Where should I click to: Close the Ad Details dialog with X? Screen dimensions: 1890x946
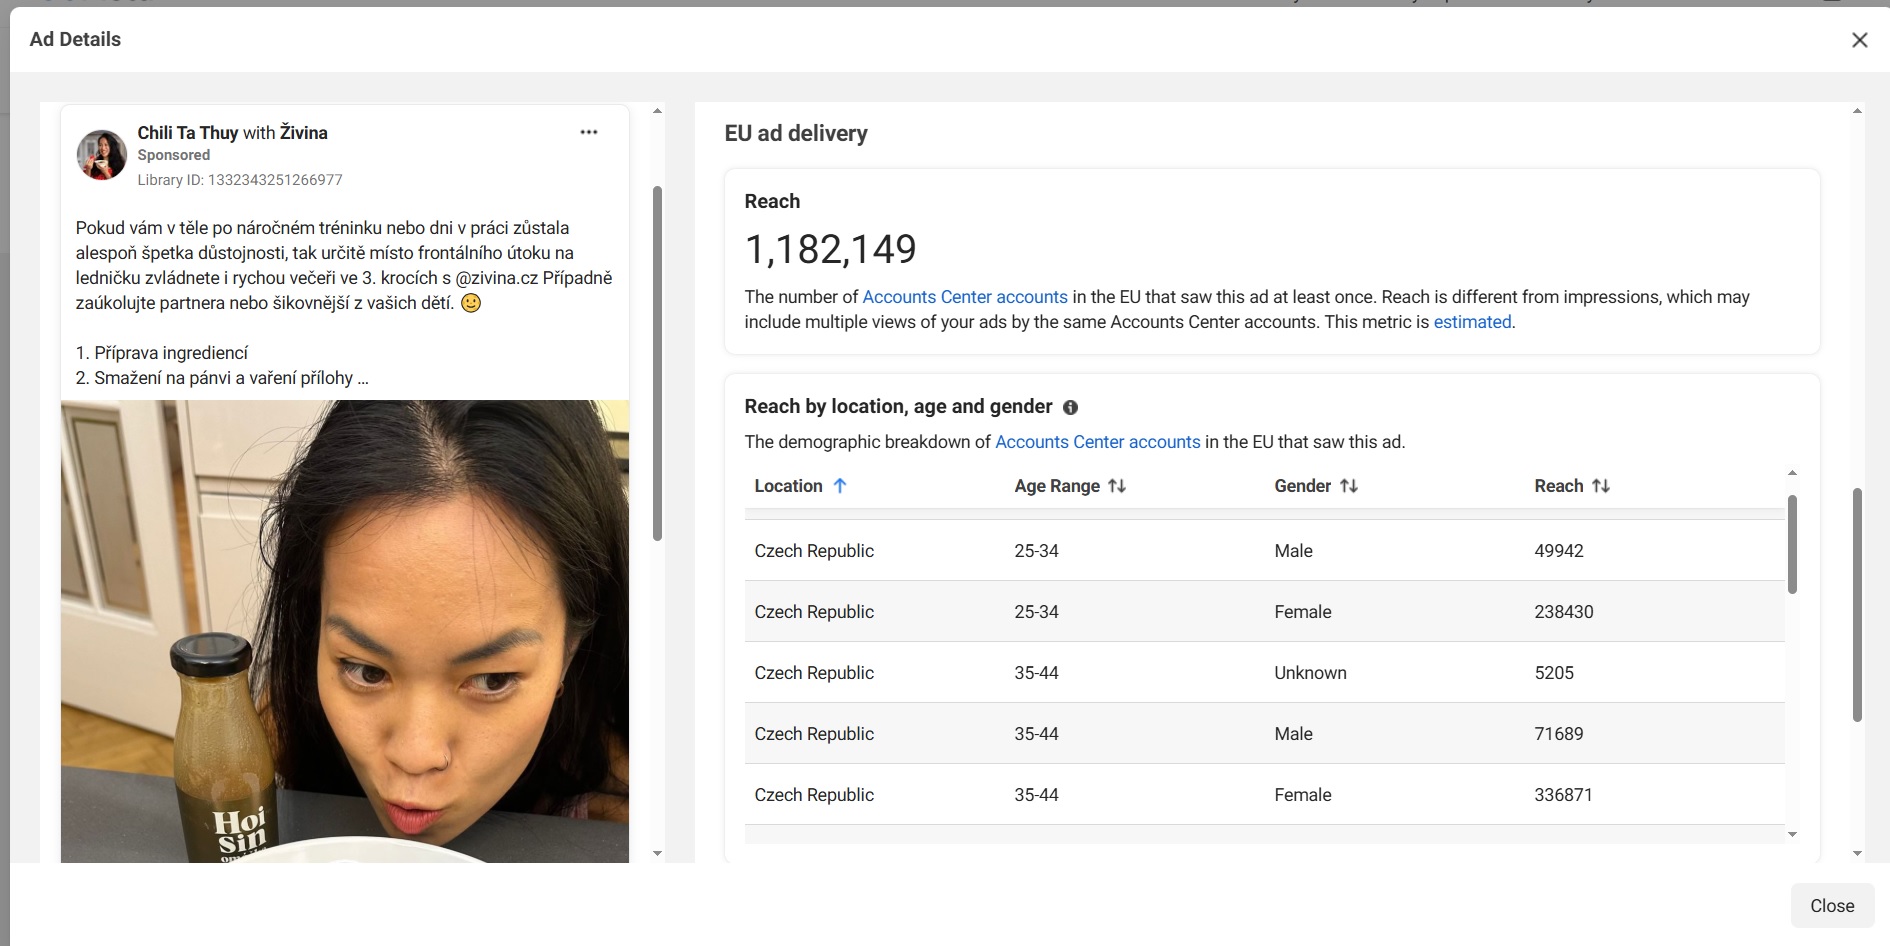(1859, 40)
